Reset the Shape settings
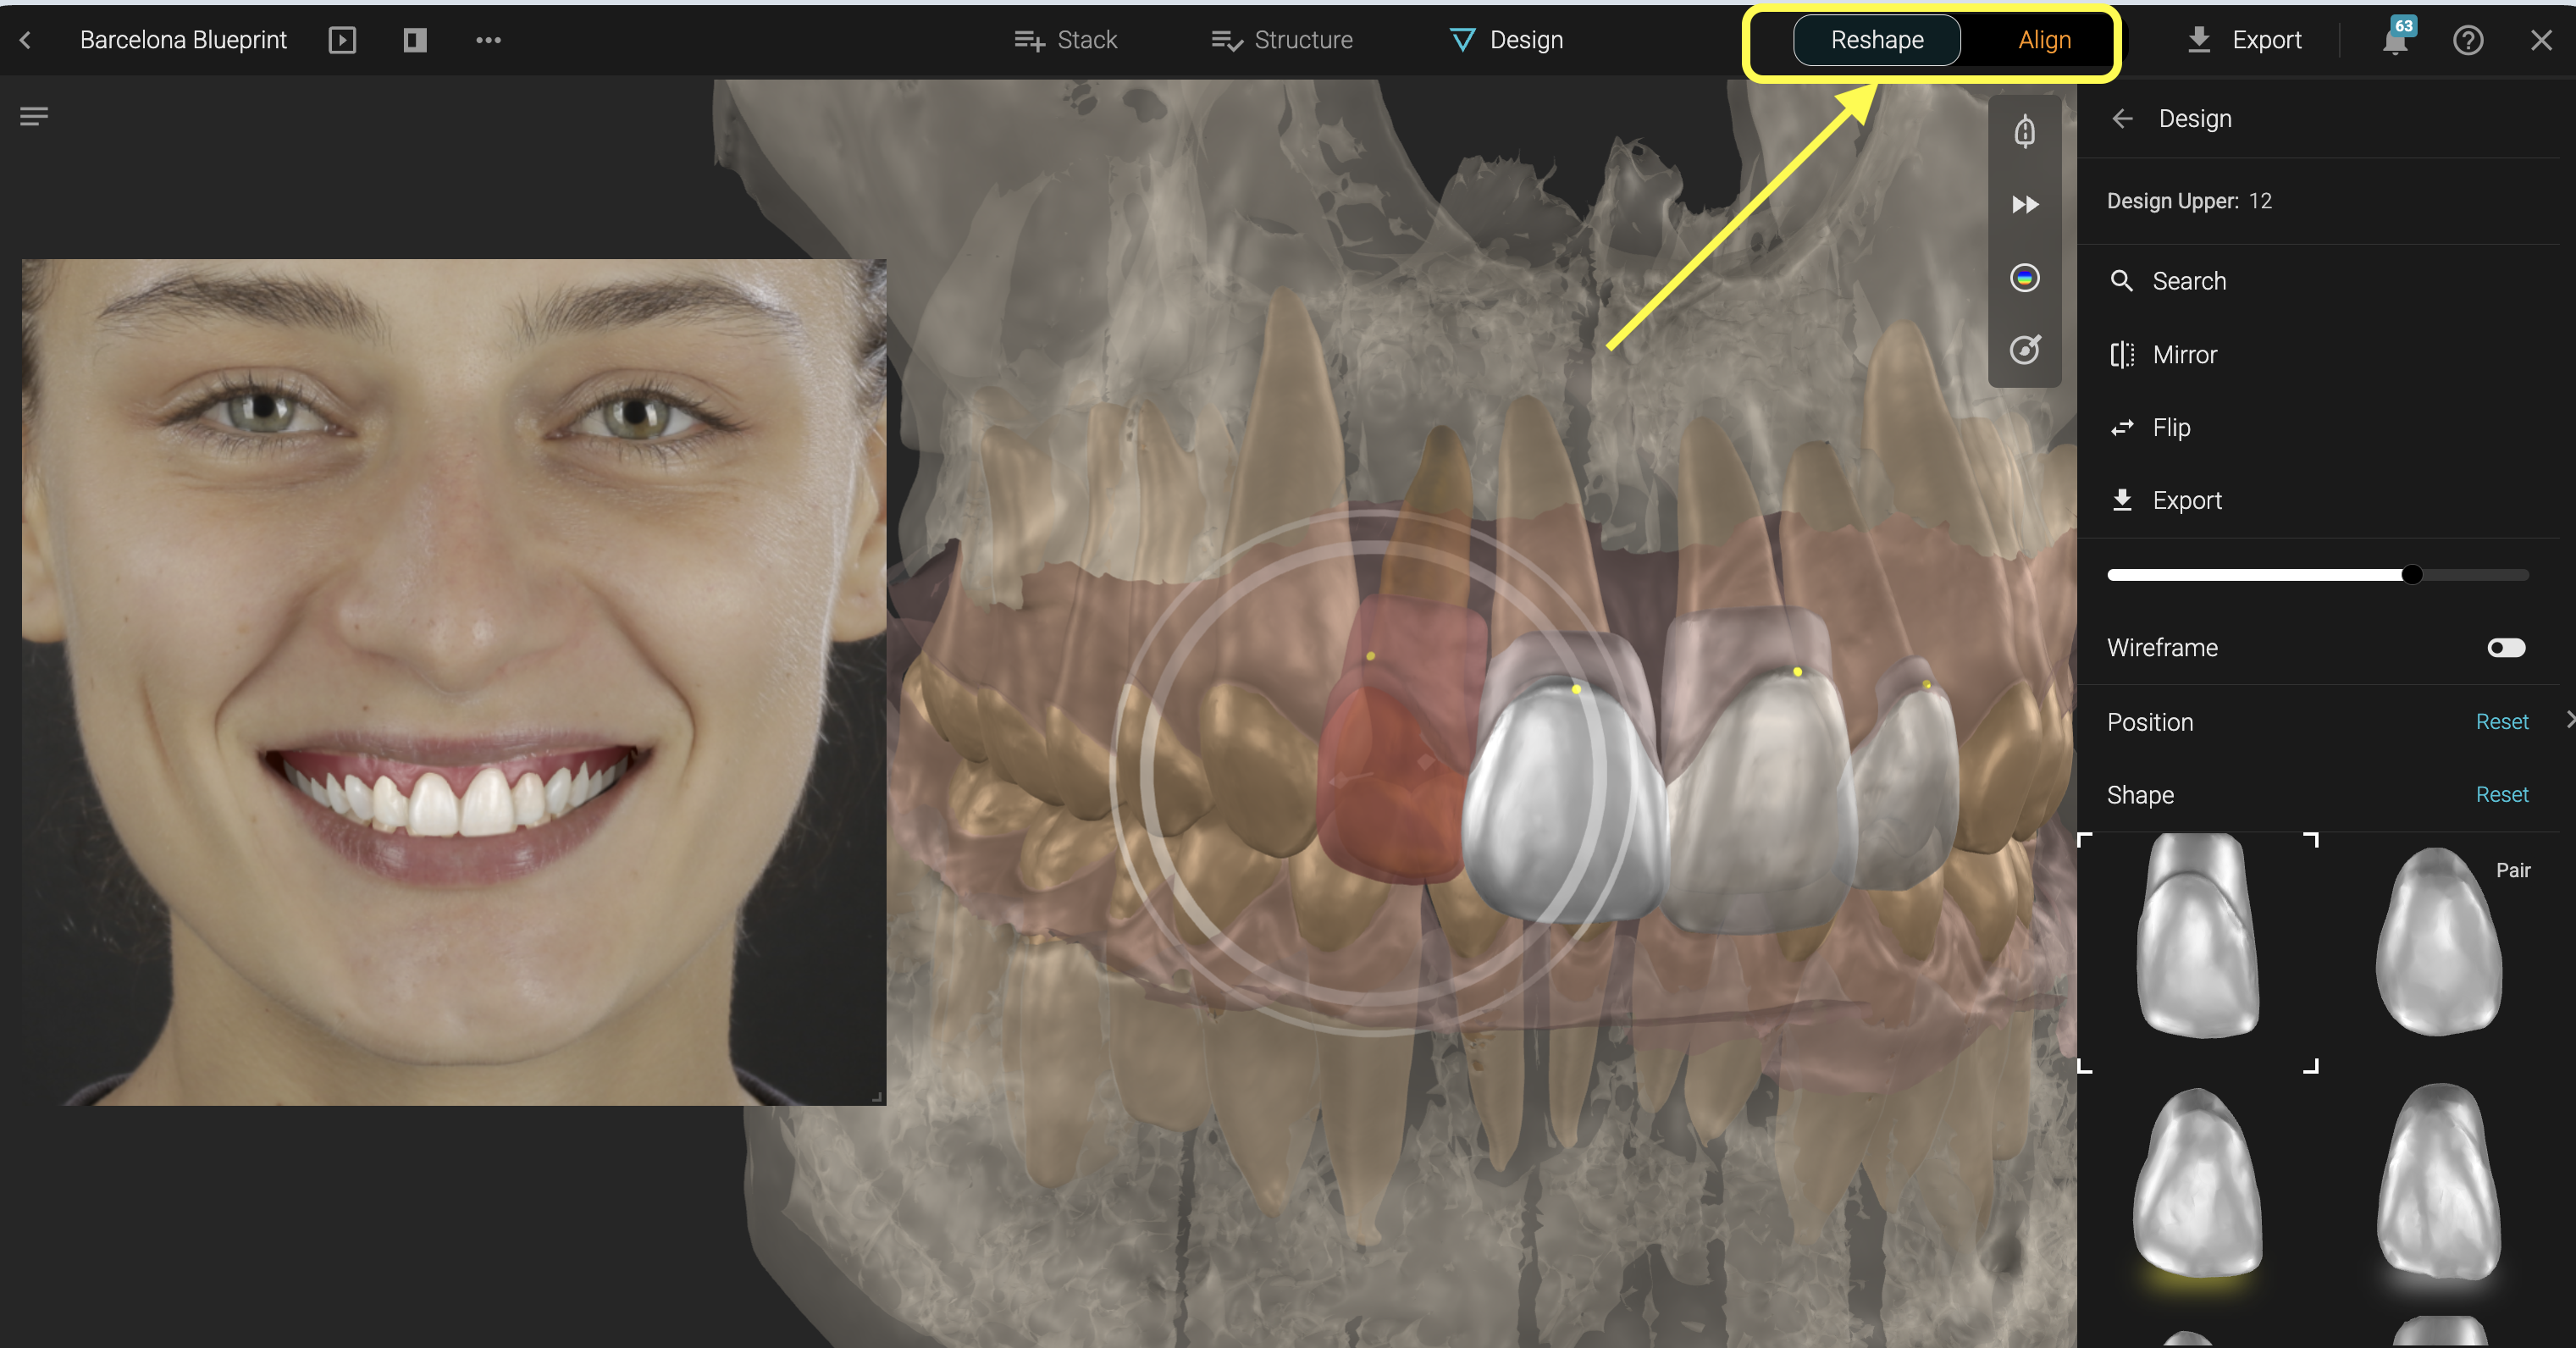Screen dimensions: 2576x1348 pos(2501,794)
